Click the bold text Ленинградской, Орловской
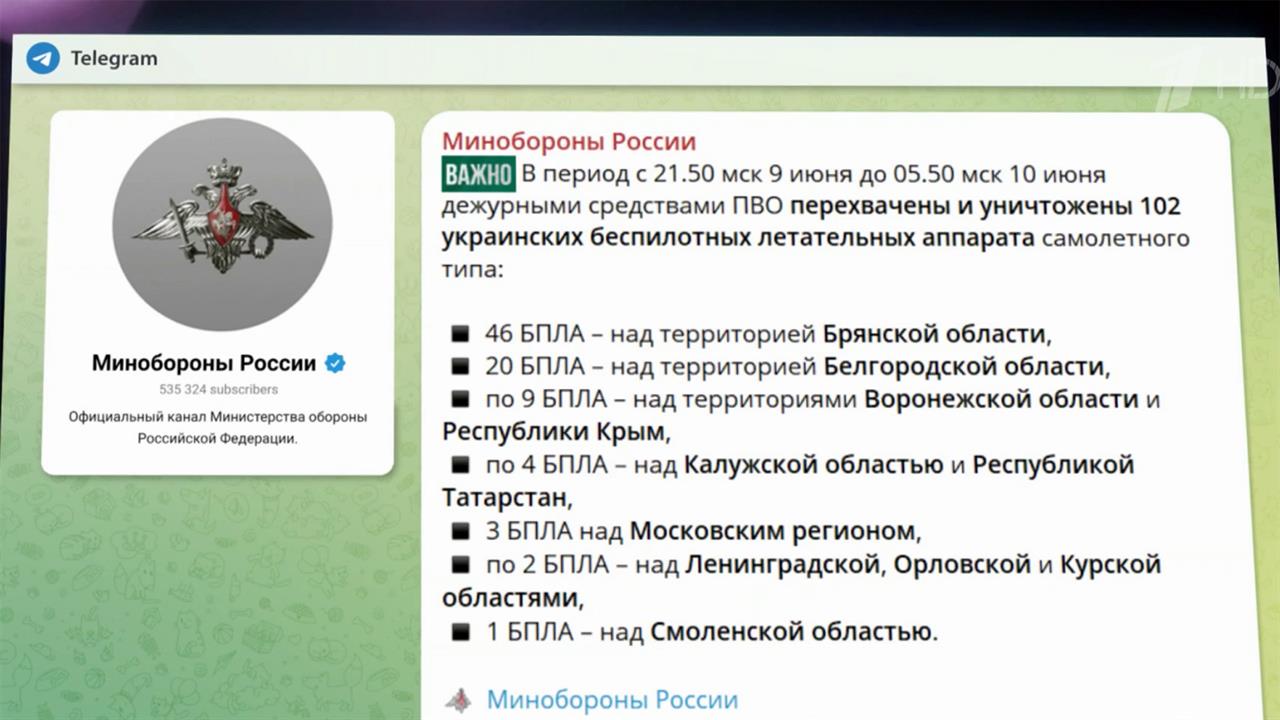This screenshot has height=720, width=1280. 858,564
